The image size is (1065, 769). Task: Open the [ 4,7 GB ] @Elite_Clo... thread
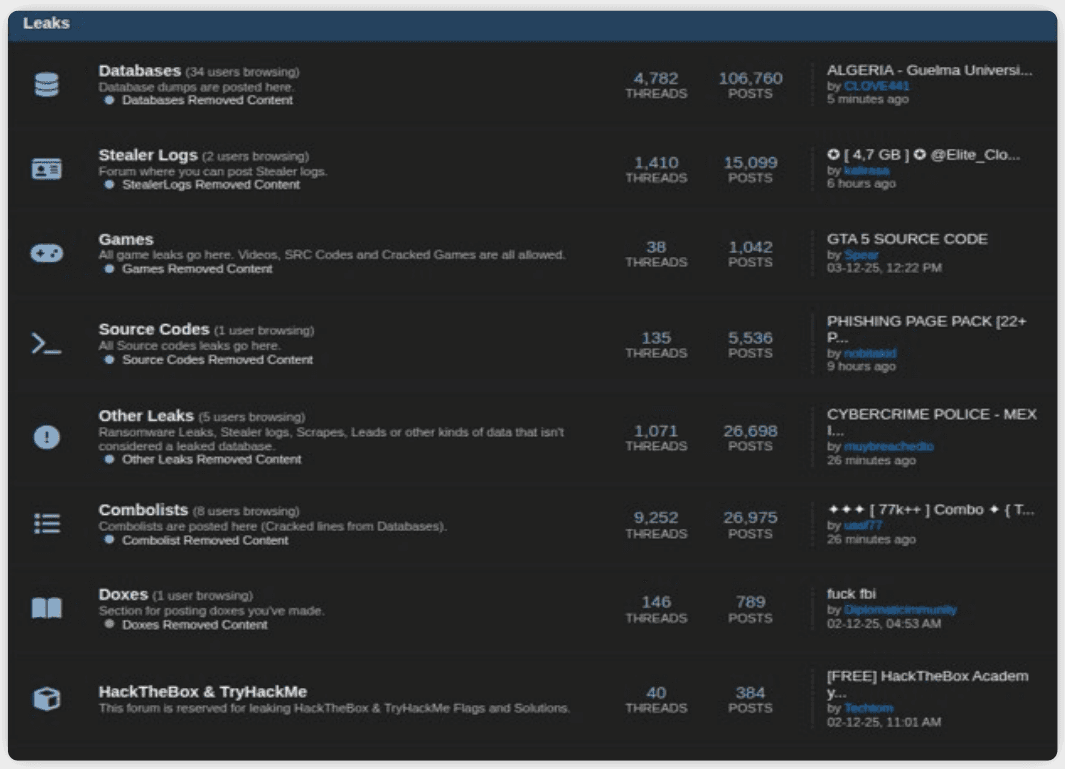(923, 155)
